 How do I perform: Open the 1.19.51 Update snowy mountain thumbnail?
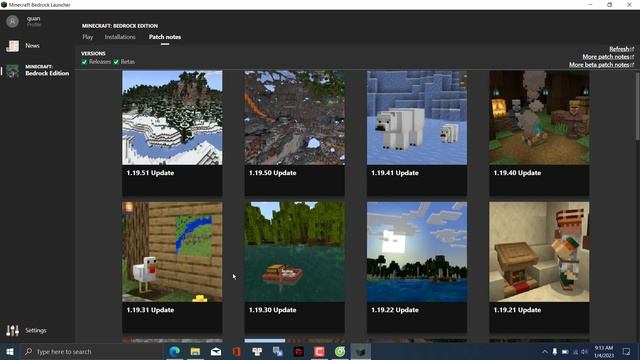tap(172, 118)
